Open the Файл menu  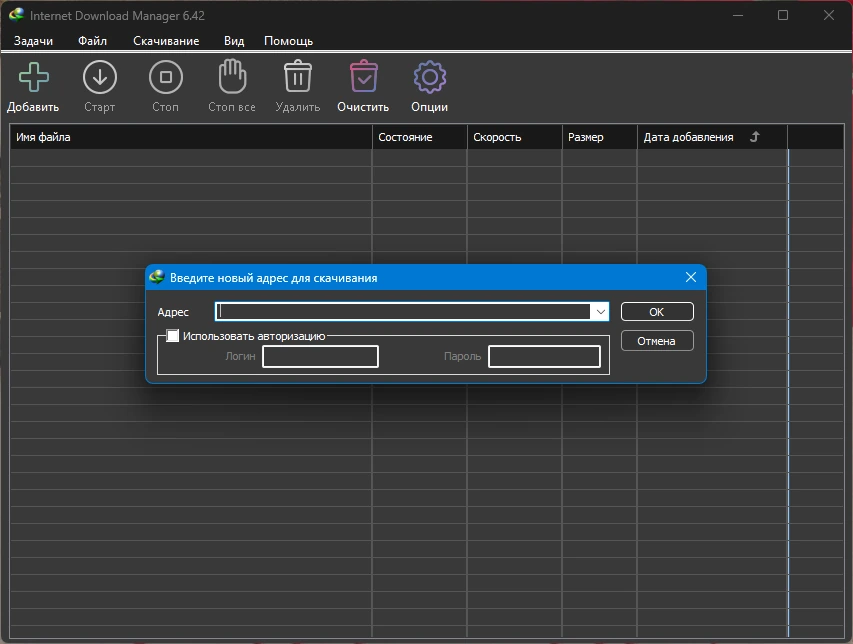click(92, 41)
